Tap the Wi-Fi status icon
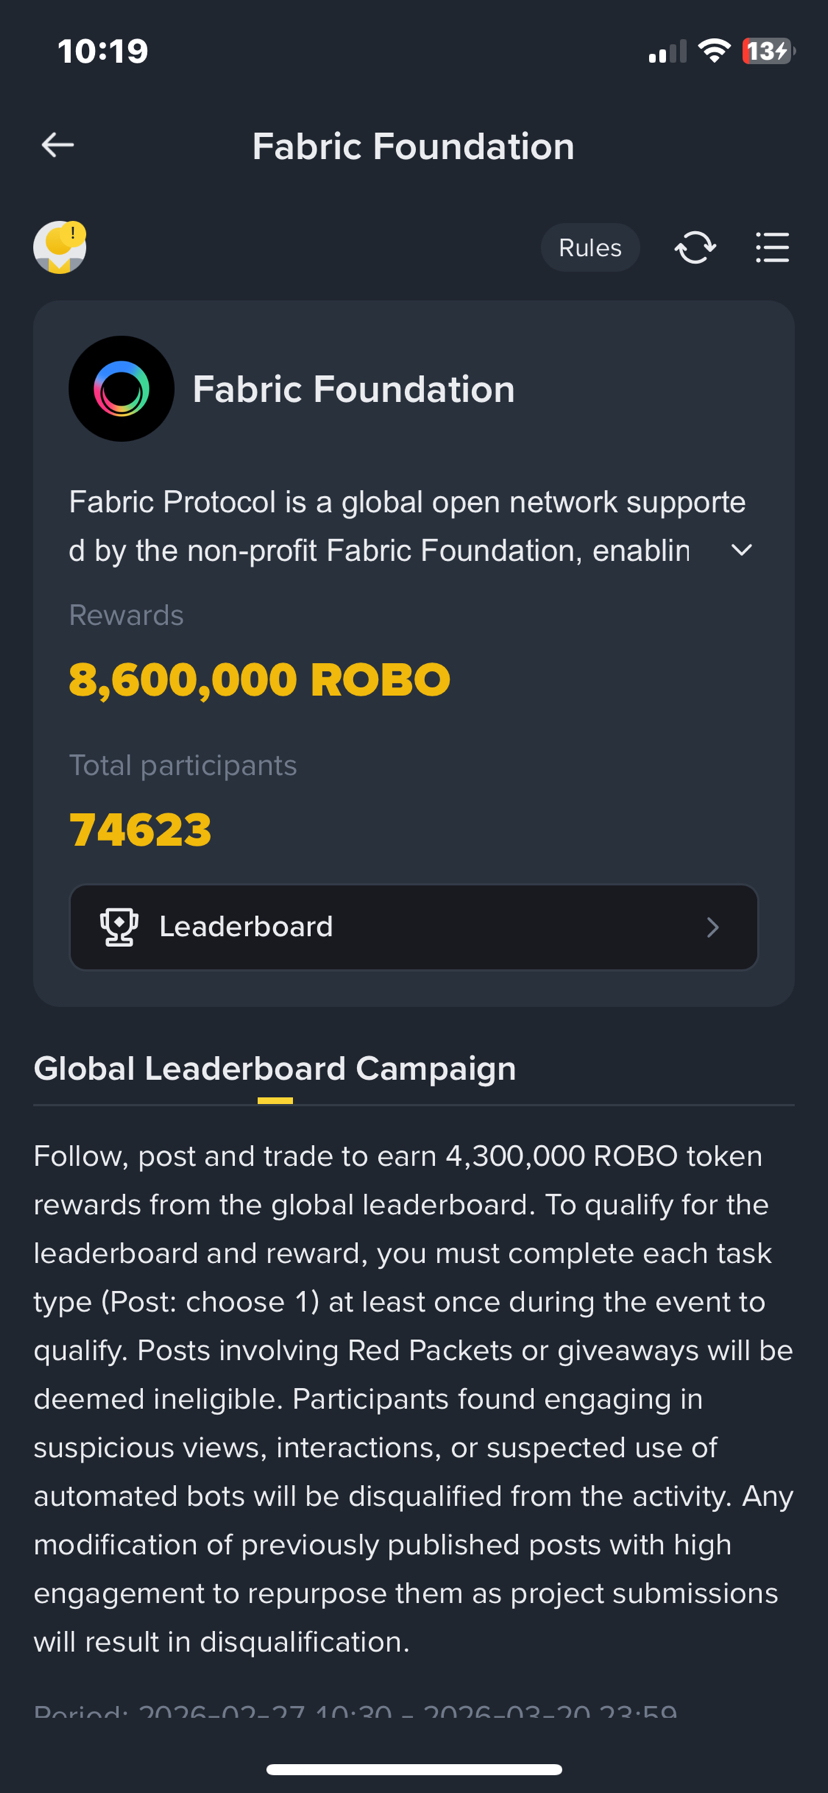This screenshot has height=1793, width=828. (714, 51)
